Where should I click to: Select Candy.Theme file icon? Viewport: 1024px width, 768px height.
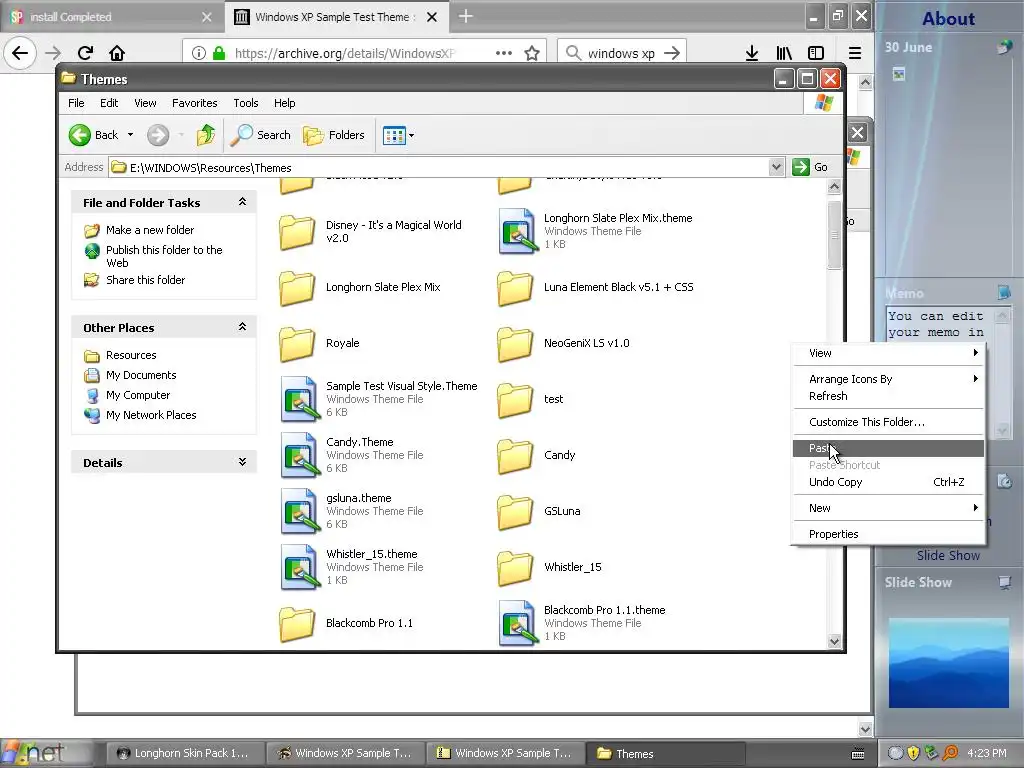click(x=300, y=455)
